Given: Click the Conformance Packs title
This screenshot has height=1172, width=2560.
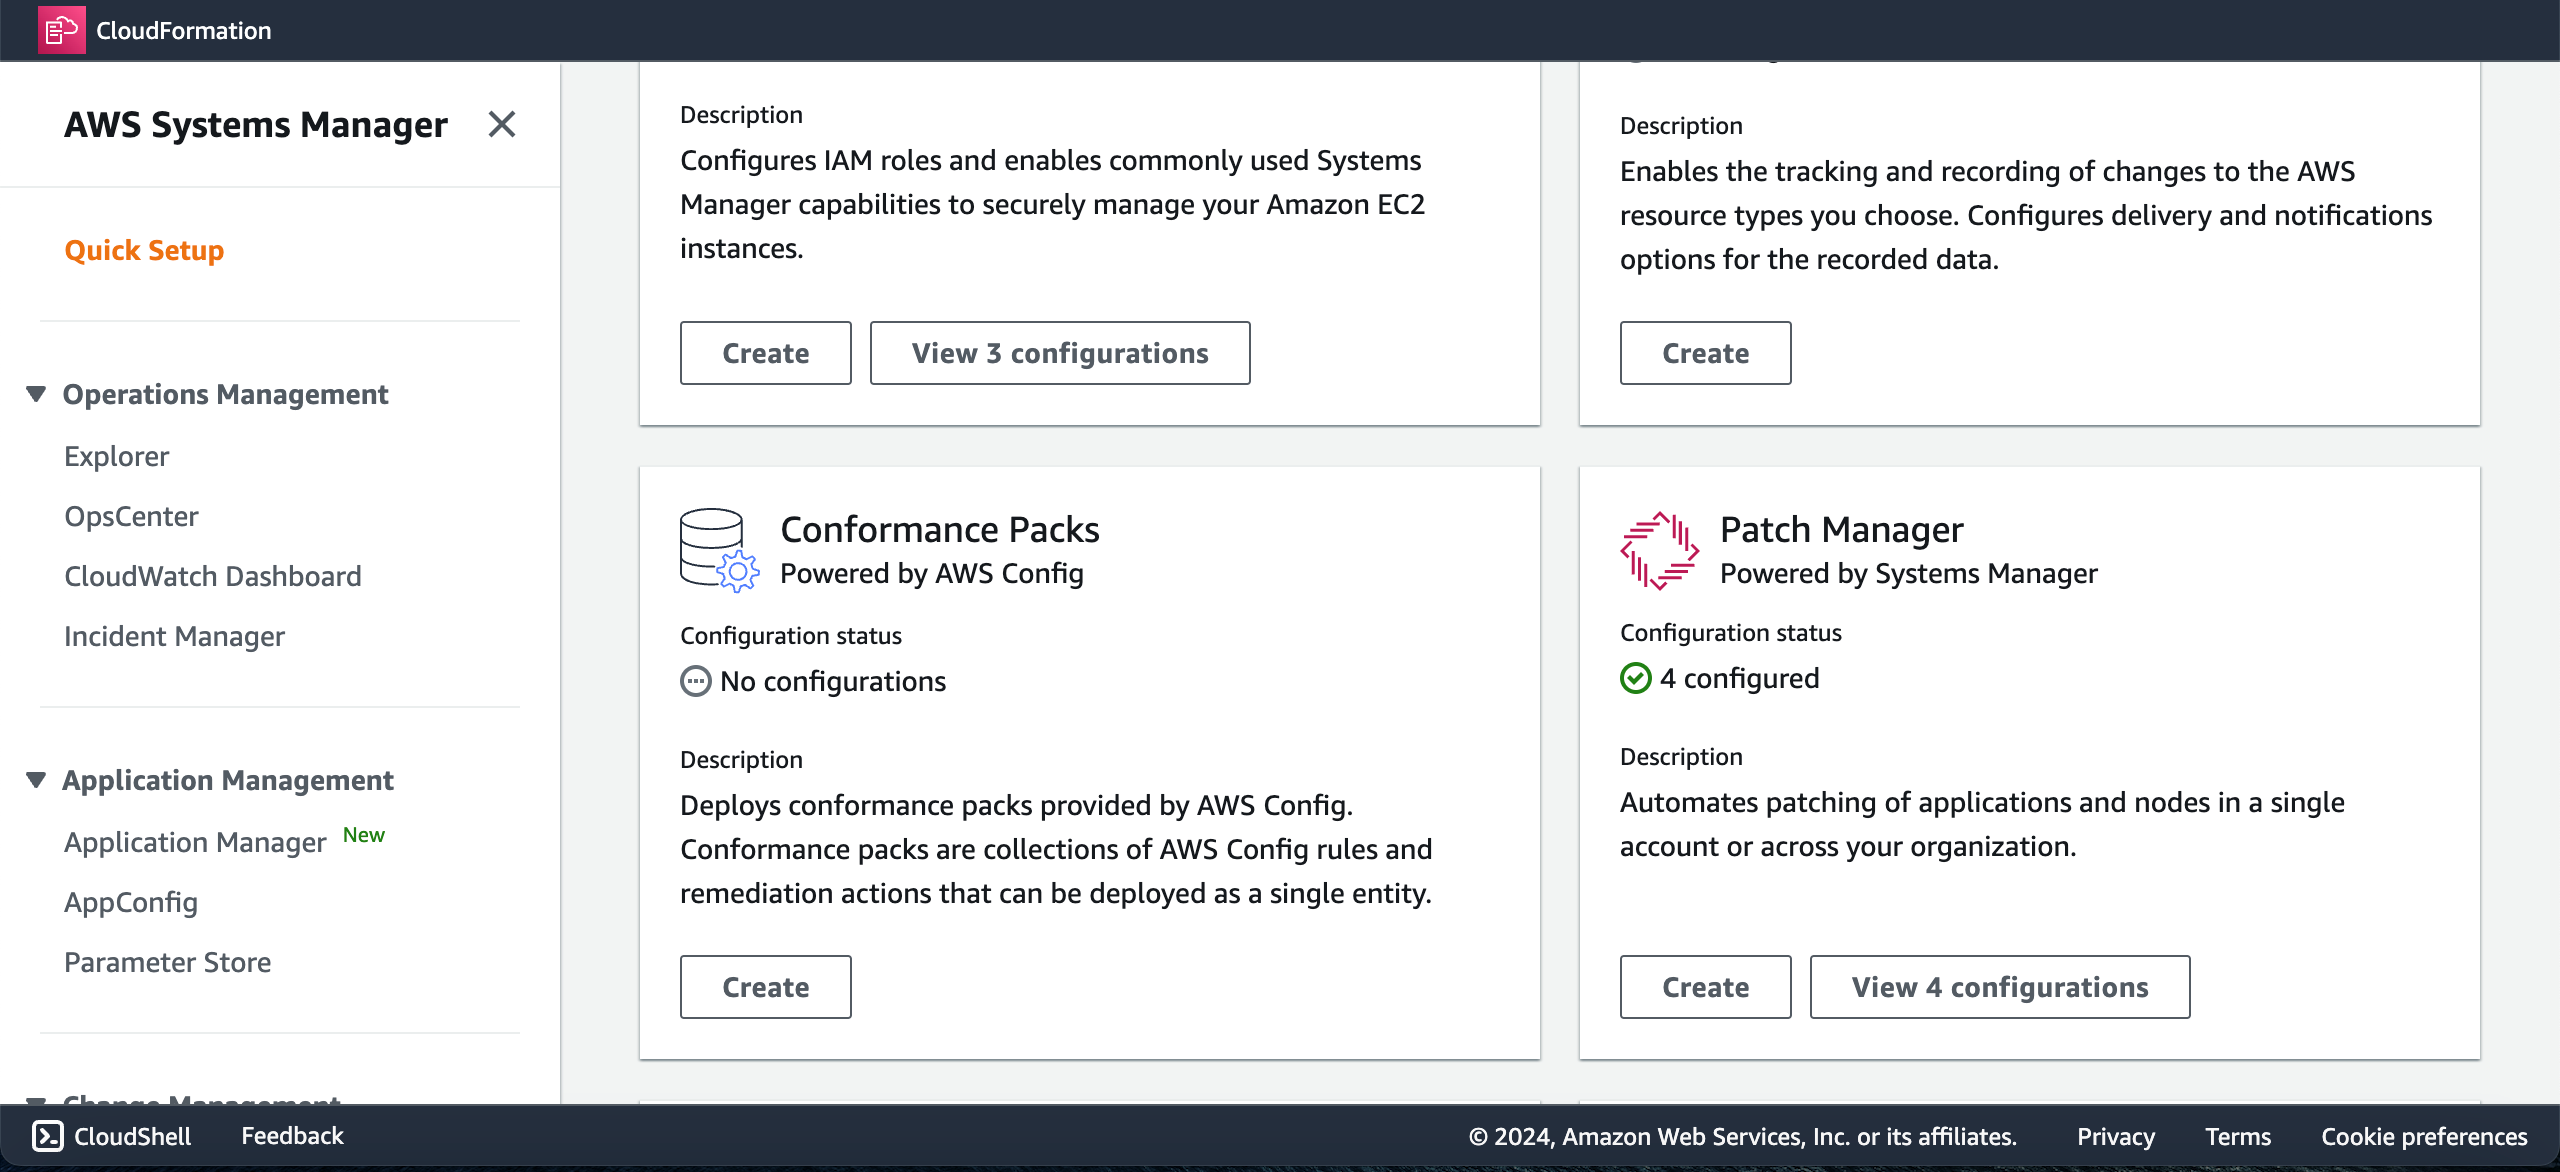Looking at the screenshot, I should tap(940, 529).
